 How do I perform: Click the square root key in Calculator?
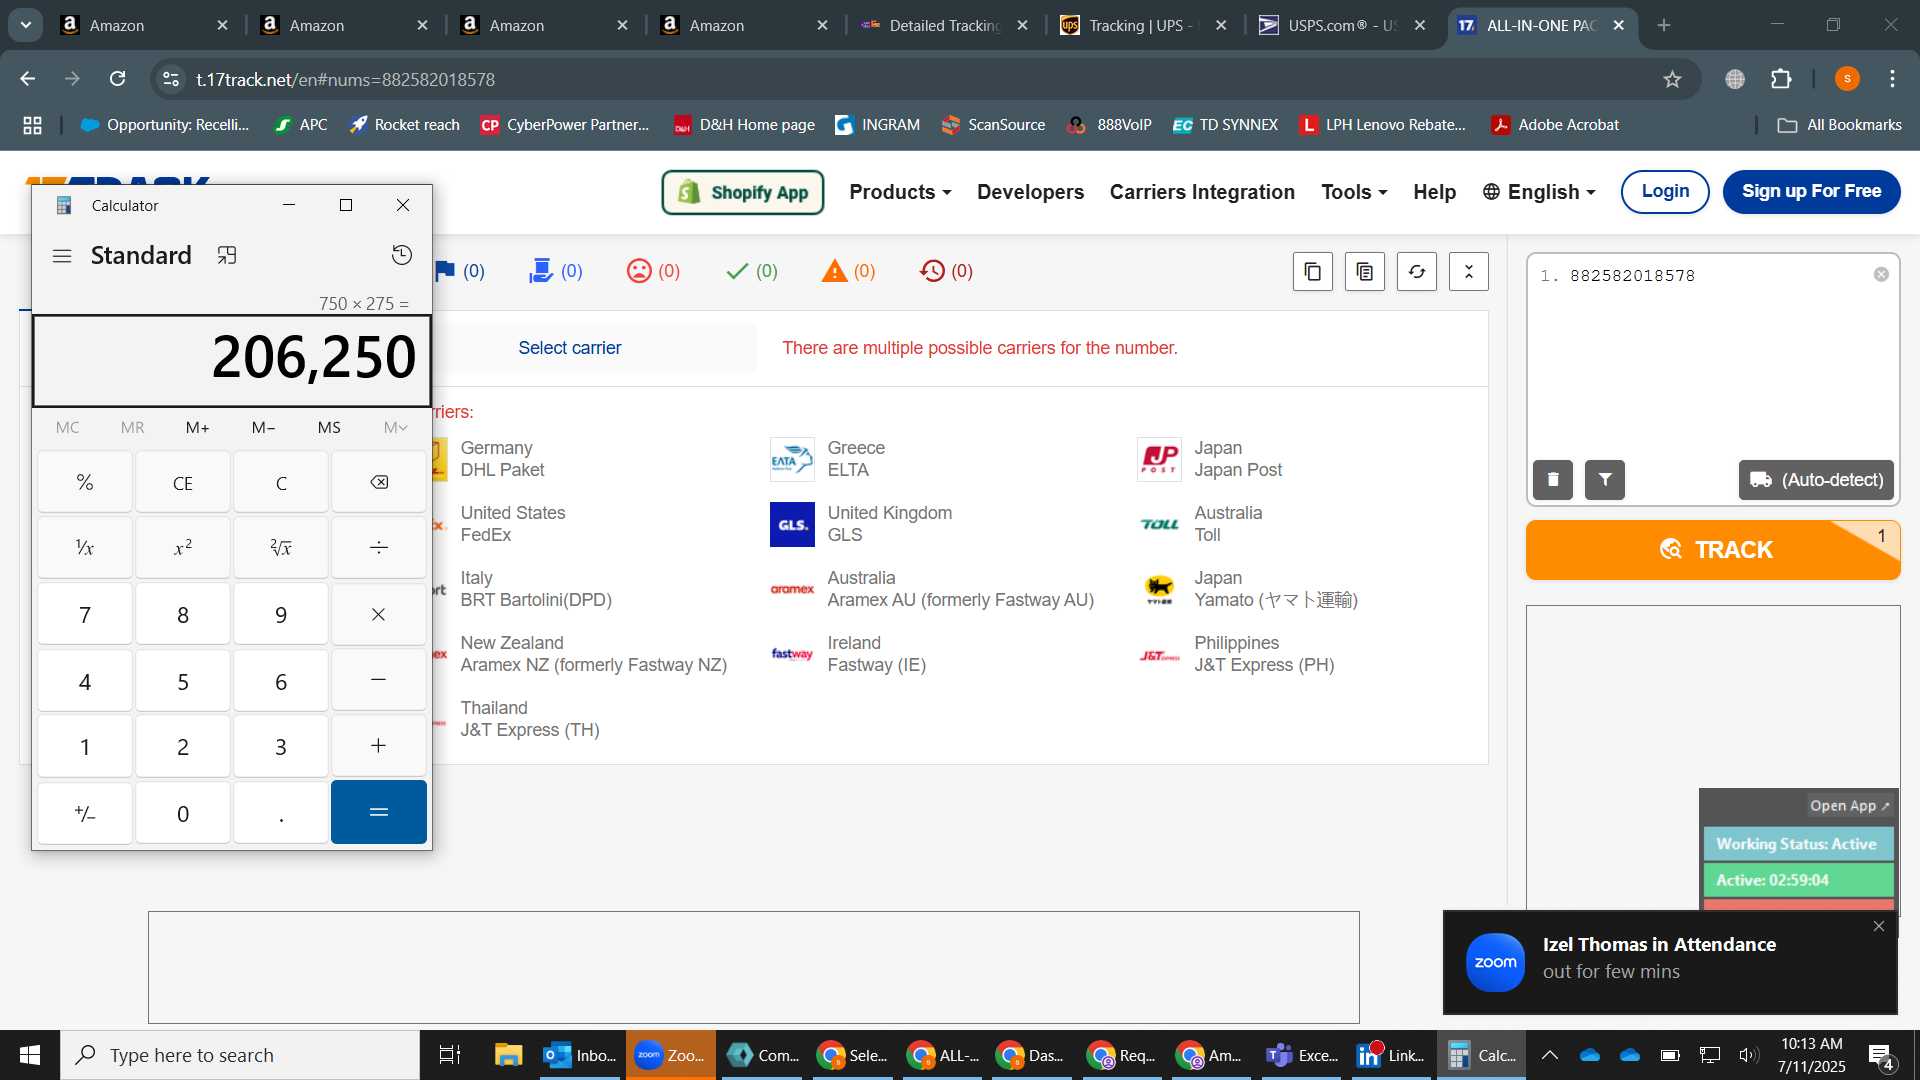[x=281, y=547]
